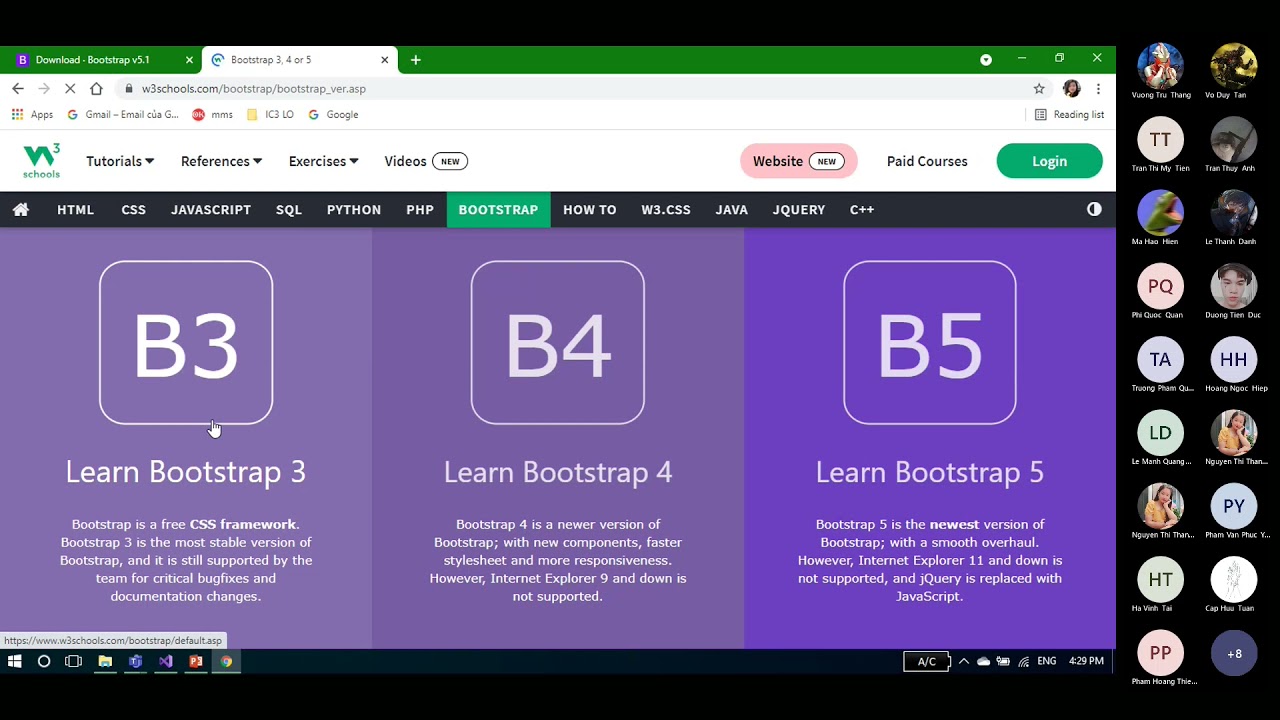Open the Videos link

pyautogui.click(x=405, y=161)
